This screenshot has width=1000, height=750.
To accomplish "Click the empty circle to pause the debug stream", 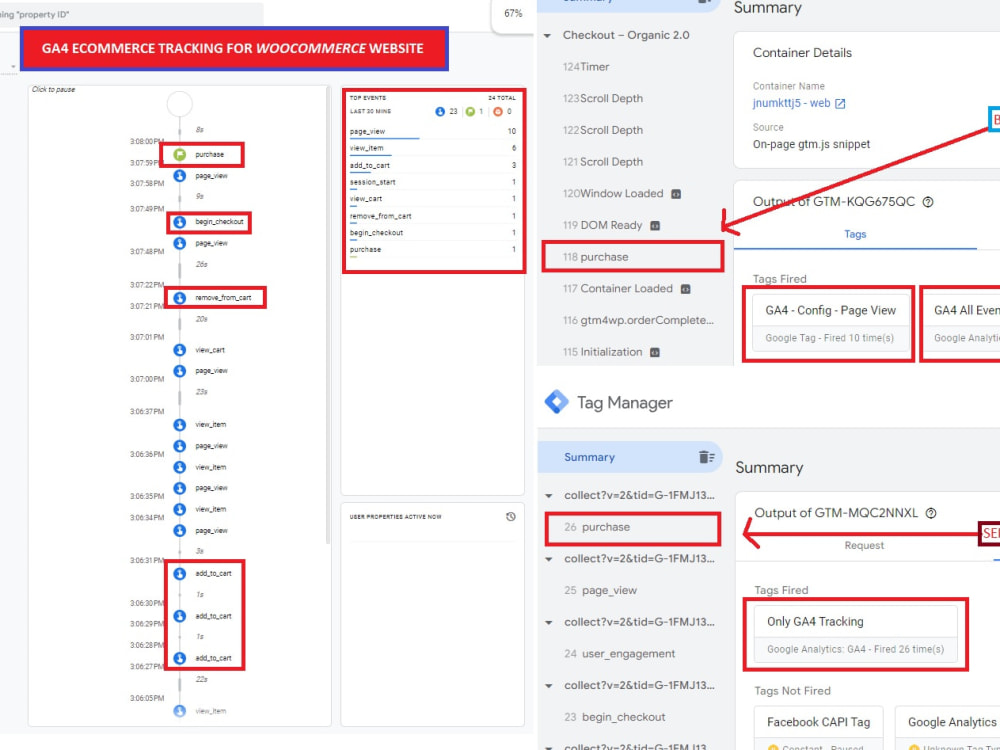I will pos(180,104).
